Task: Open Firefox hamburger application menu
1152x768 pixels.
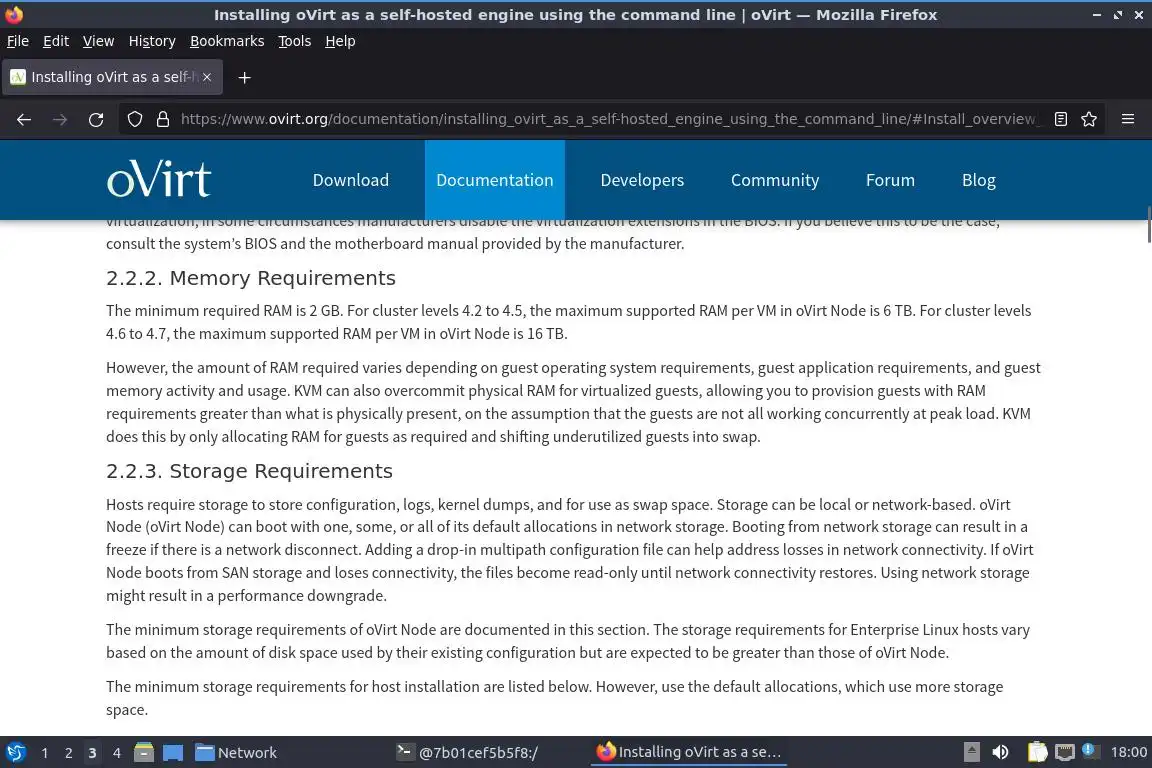Action: point(1128,119)
